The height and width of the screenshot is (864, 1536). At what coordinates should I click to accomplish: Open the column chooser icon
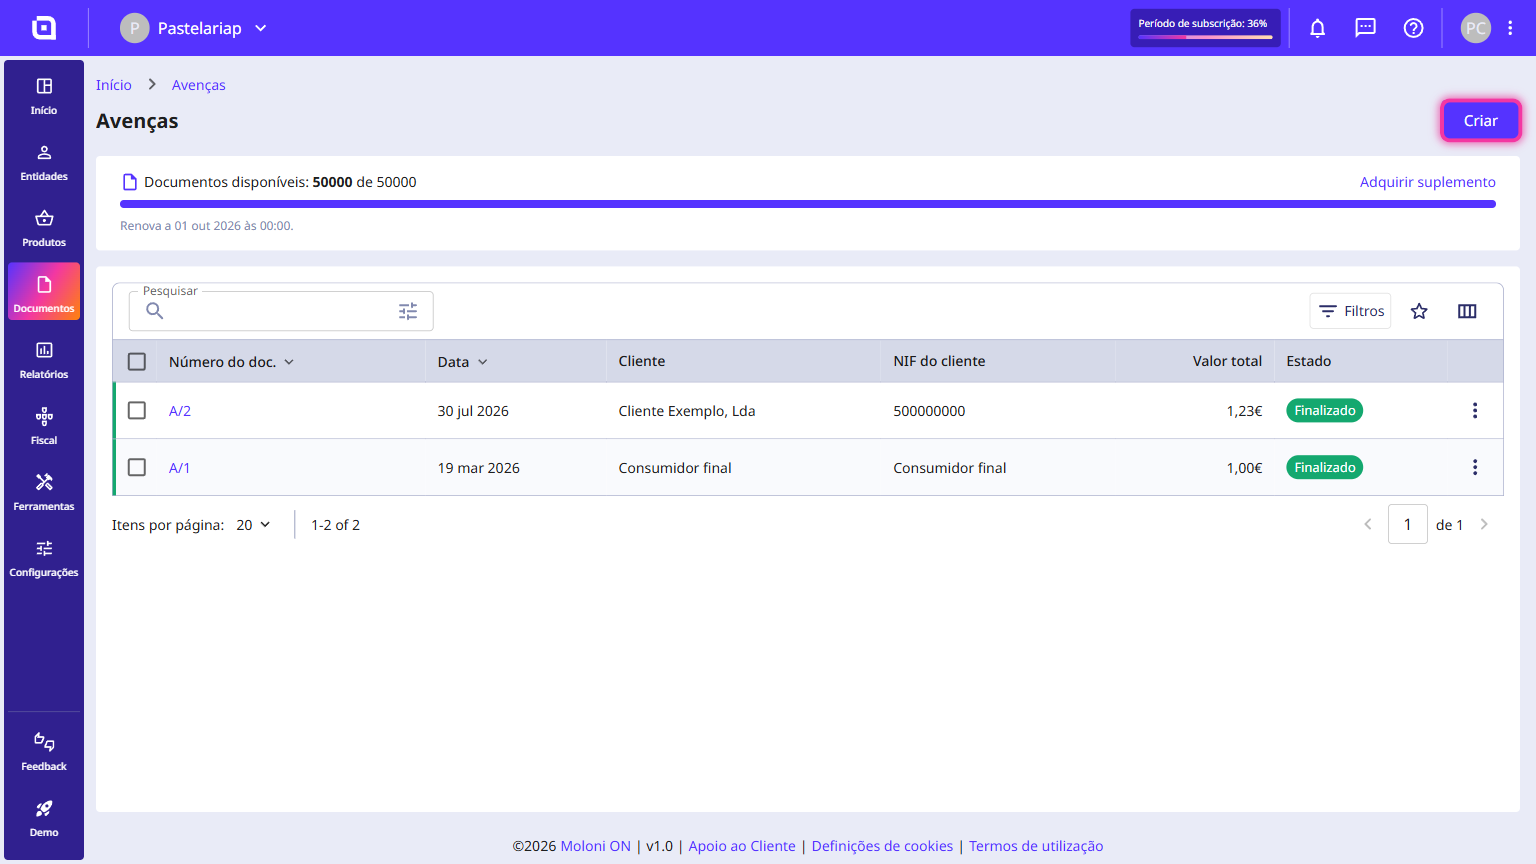tap(1467, 311)
